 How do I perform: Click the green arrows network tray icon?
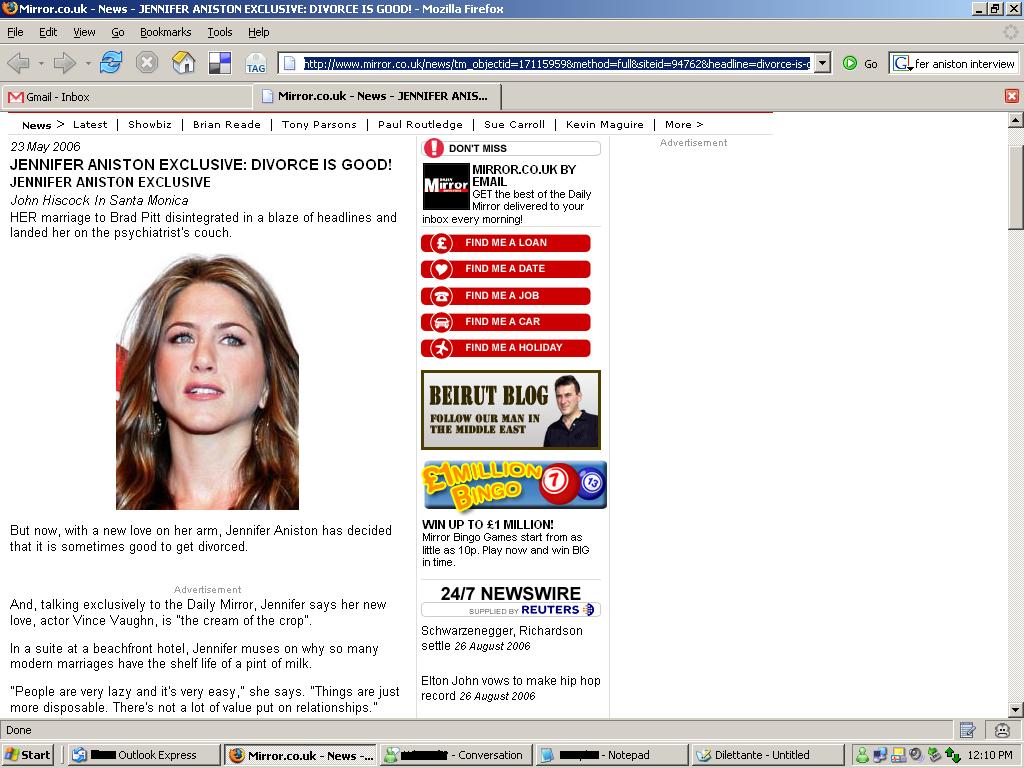tap(953, 755)
